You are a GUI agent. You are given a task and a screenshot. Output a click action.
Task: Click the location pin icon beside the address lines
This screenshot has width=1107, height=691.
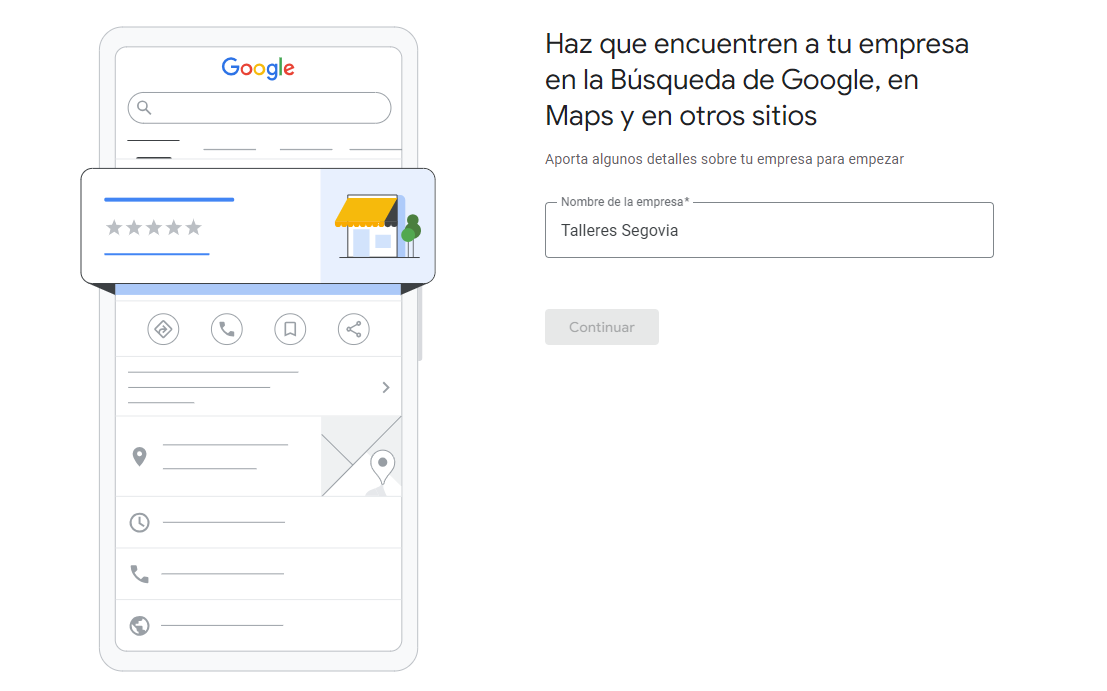pyautogui.click(x=140, y=457)
